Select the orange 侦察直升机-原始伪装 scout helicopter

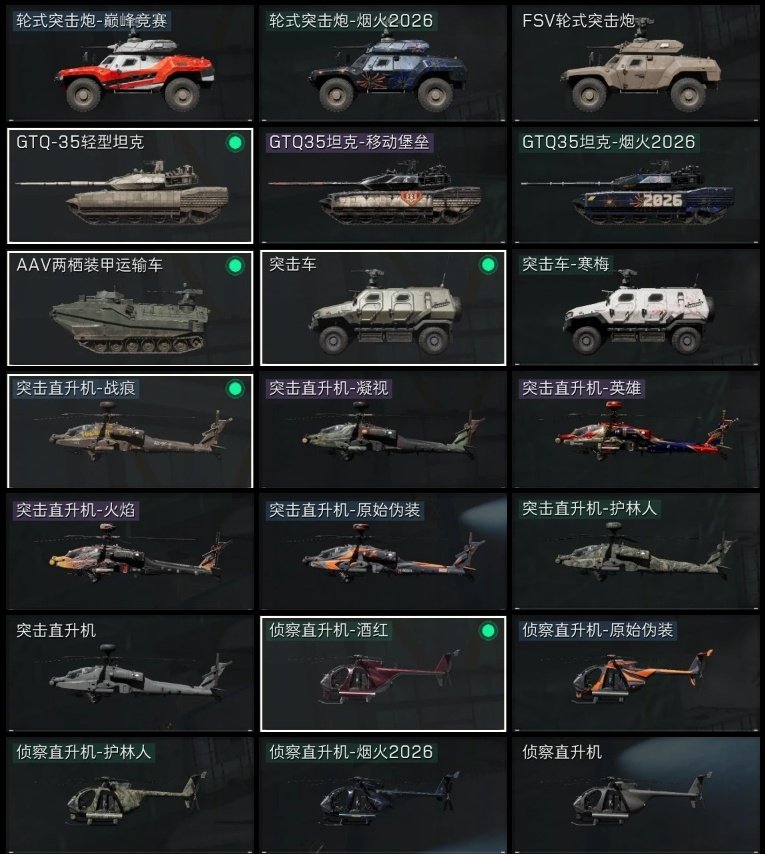tap(635, 674)
